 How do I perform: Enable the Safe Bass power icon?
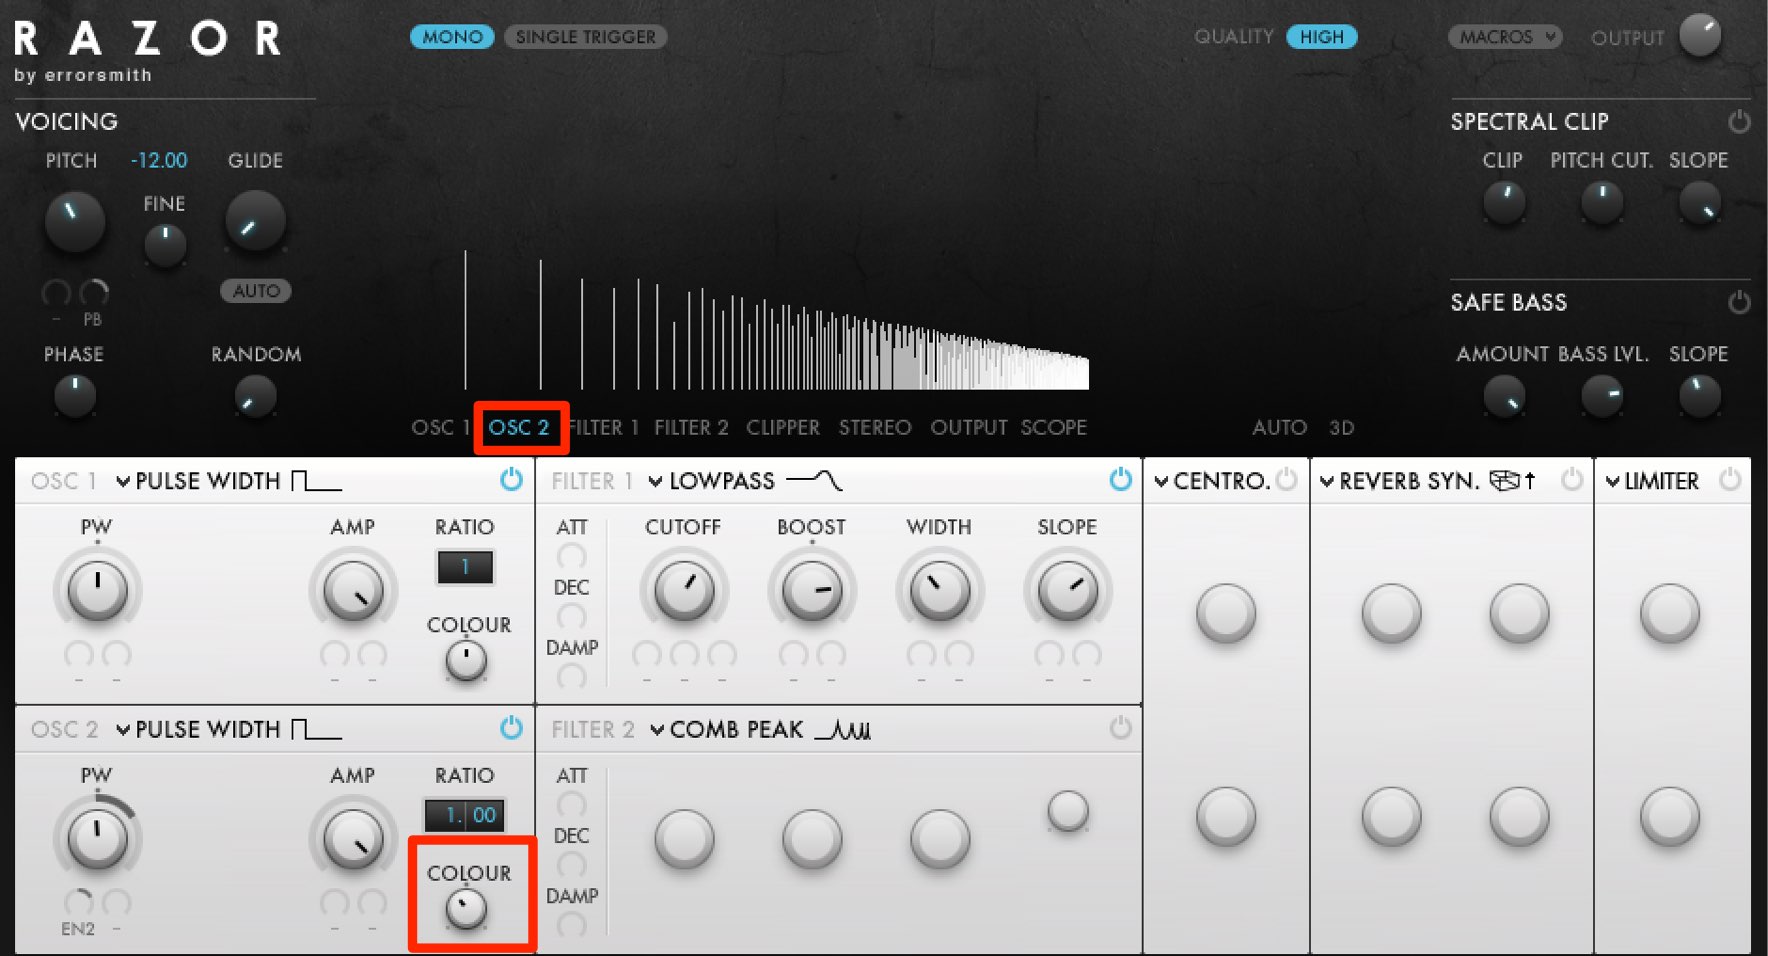[x=1739, y=302]
